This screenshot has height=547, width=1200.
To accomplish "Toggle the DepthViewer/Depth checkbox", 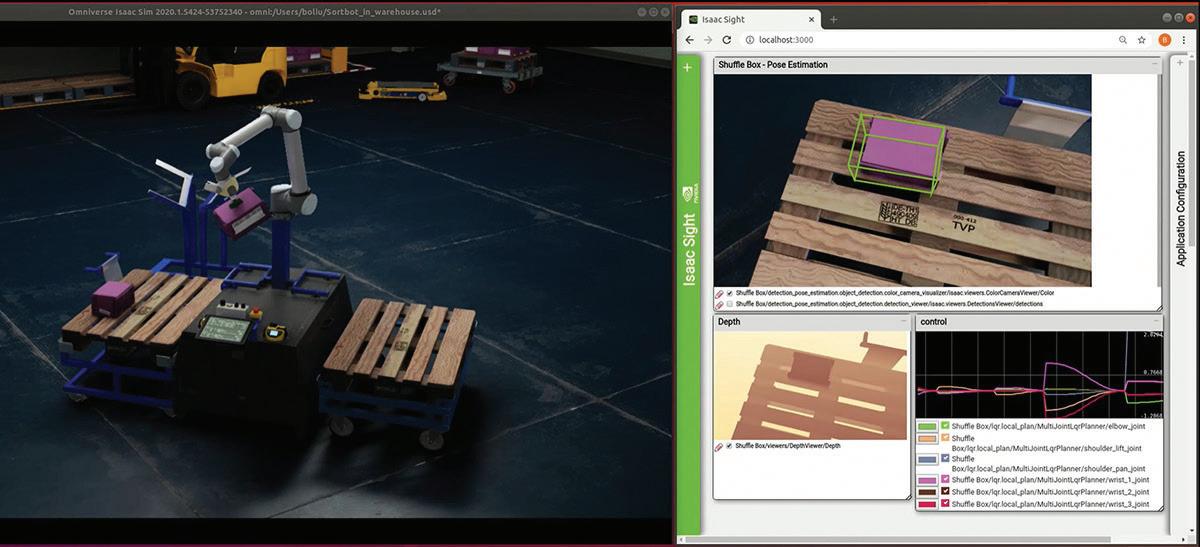I will coord(729,446).
